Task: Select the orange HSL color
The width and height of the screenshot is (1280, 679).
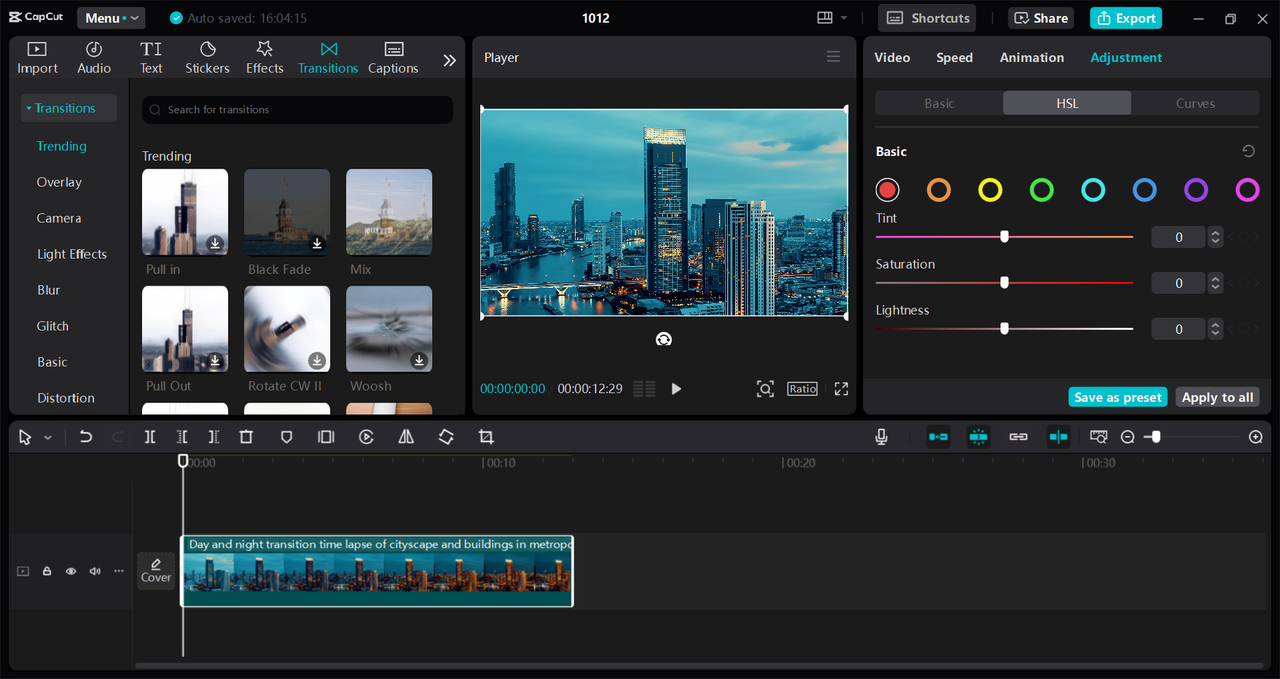Action: [x=938, y=190]
